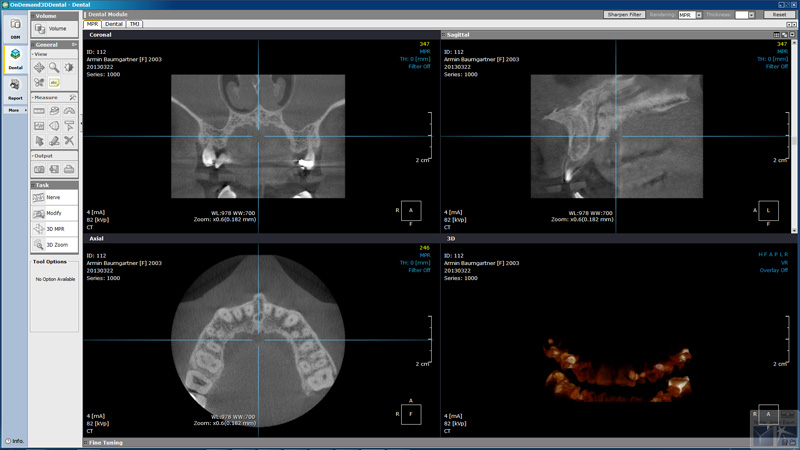Open the Rendering mode dropdown
The height and width of the screenshot is (450, 800).
point(698,15)
